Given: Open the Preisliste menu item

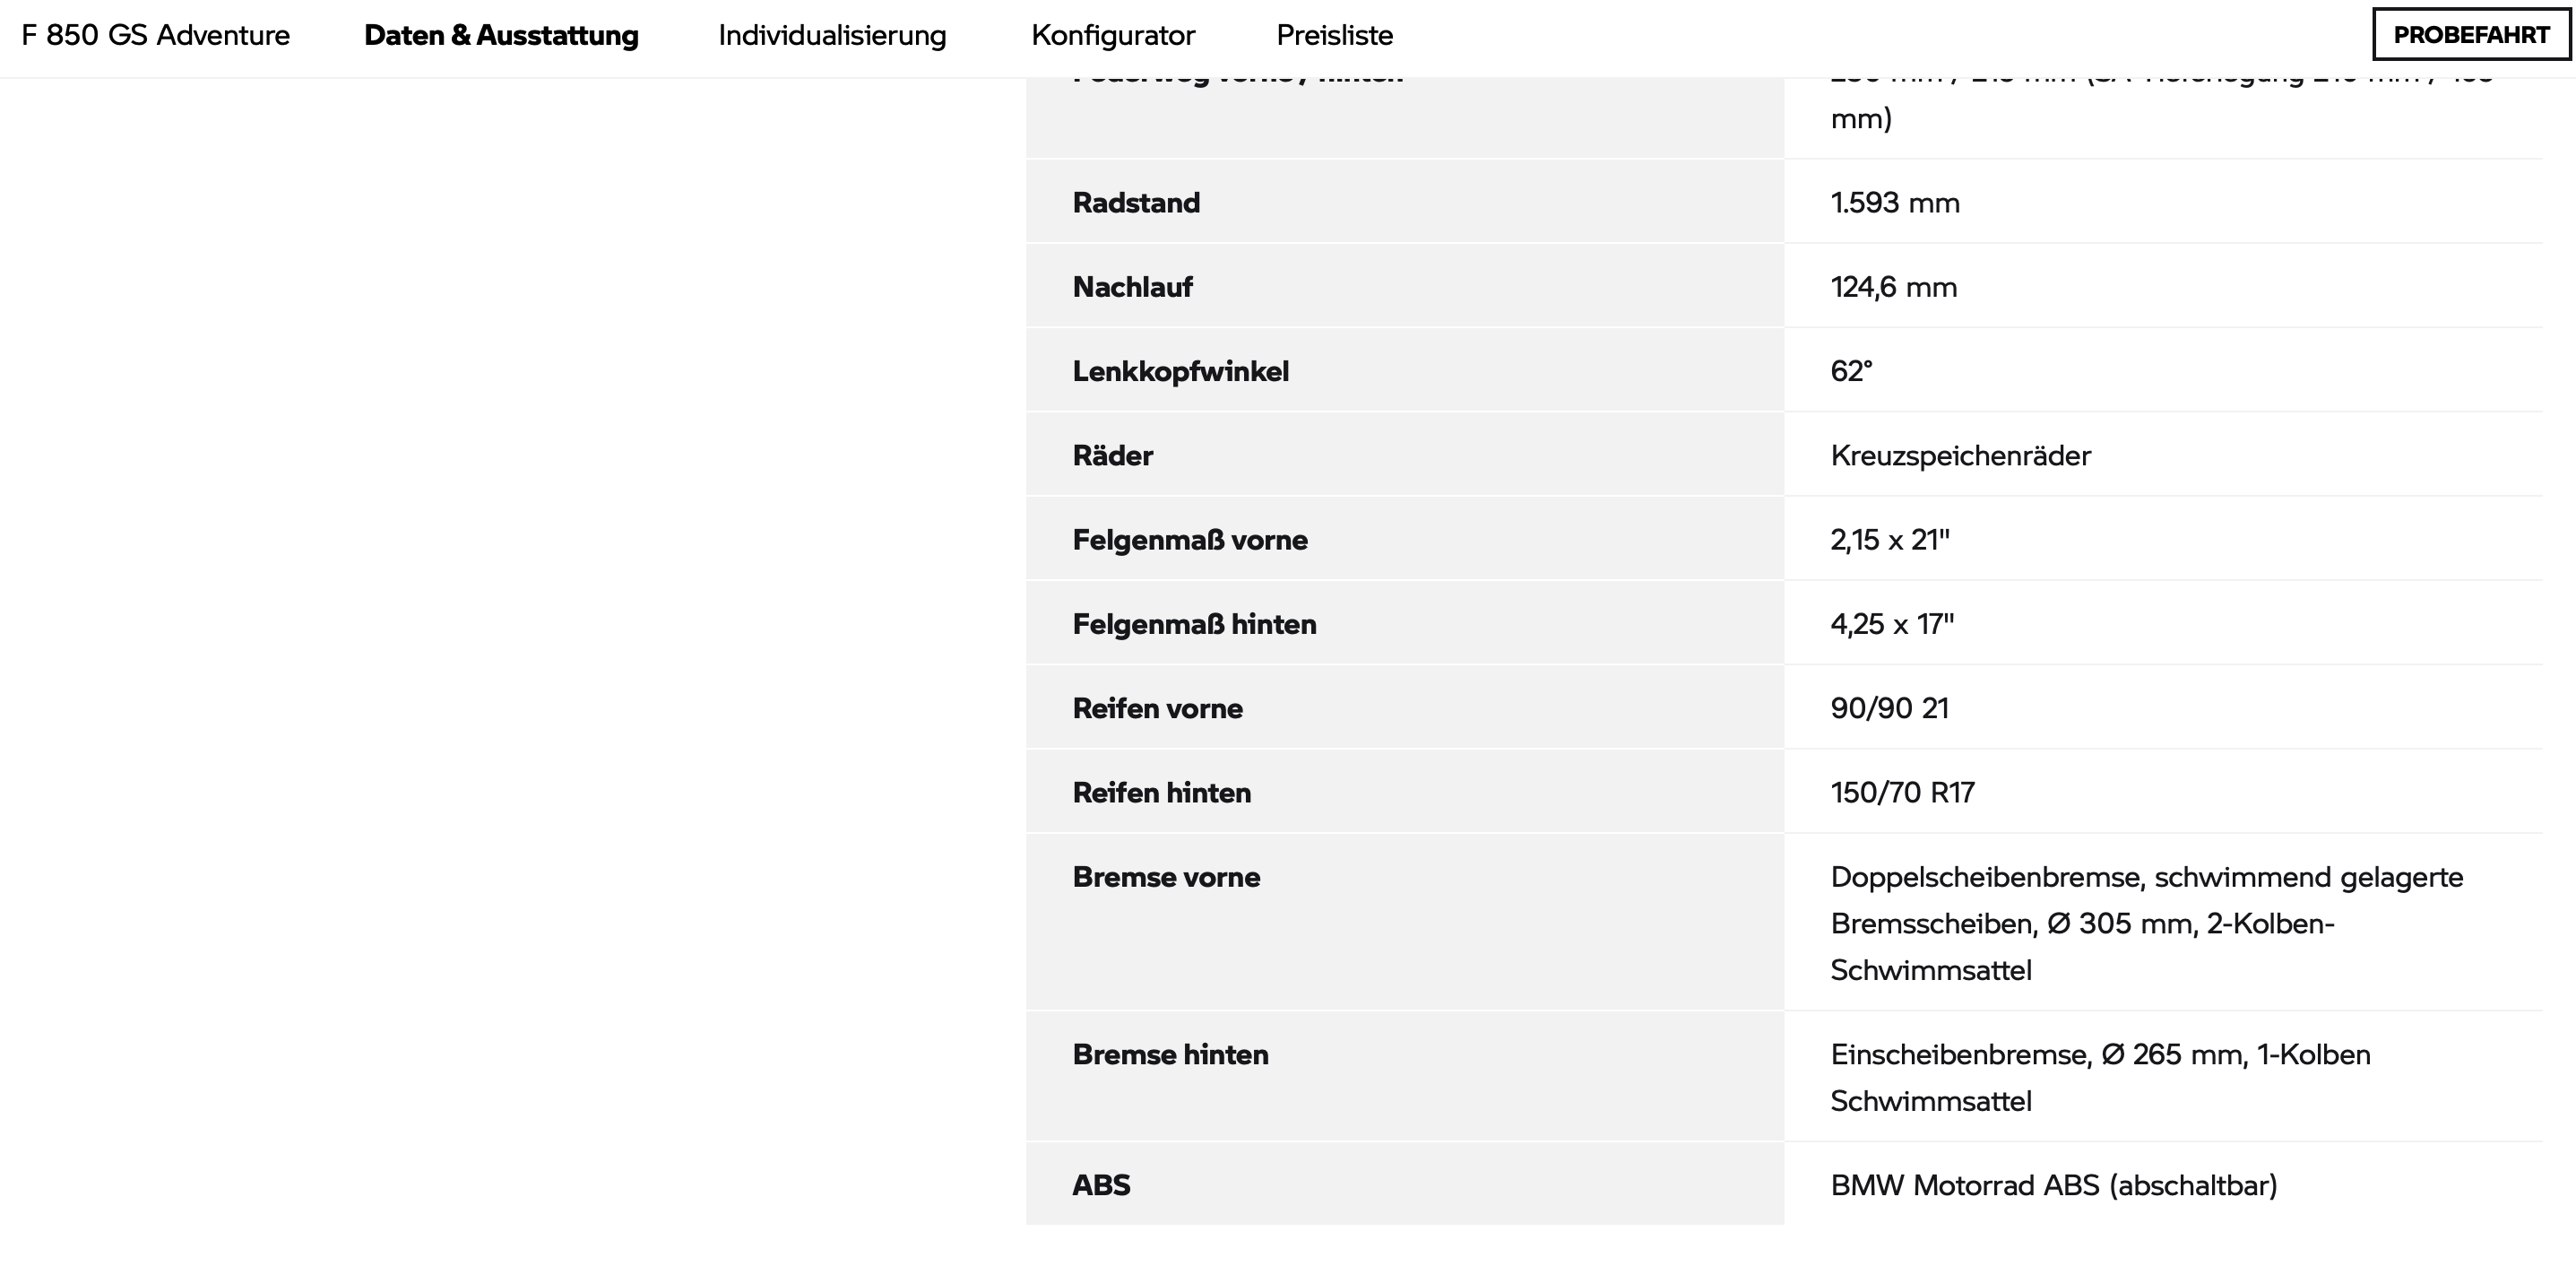Looking at the screenshot, I should click(x=1335, y=35).
